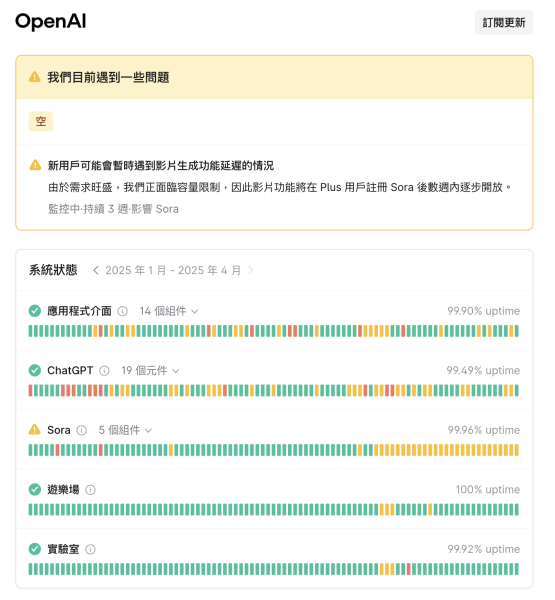The image size is (555, 600).
Task: Click the info icon next to 實驗室
Action: point(90,549)
